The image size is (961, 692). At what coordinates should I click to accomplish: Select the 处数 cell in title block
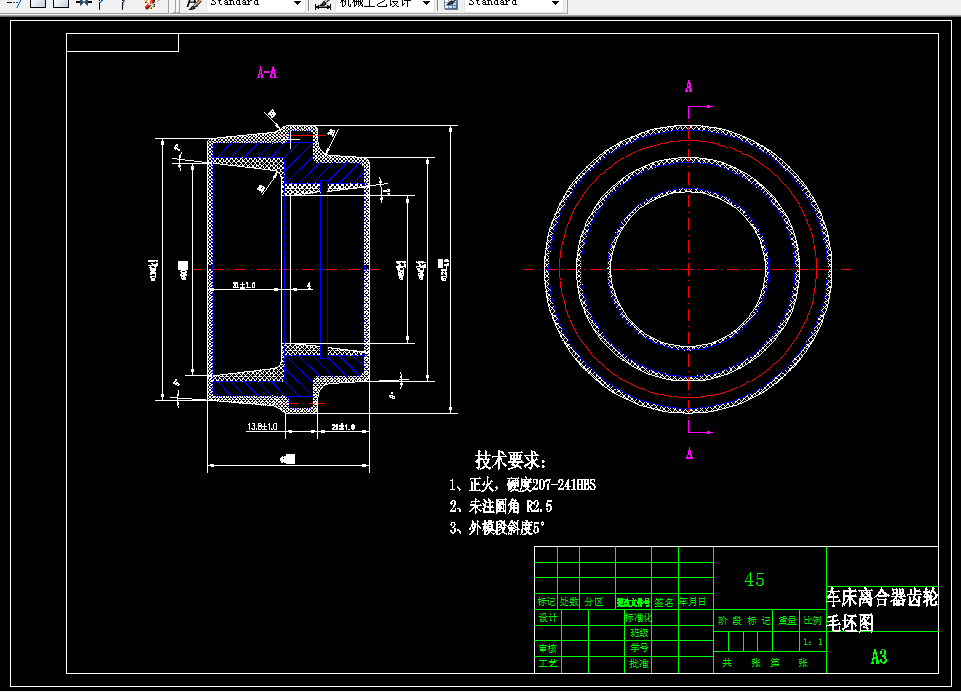click(569, 602)
